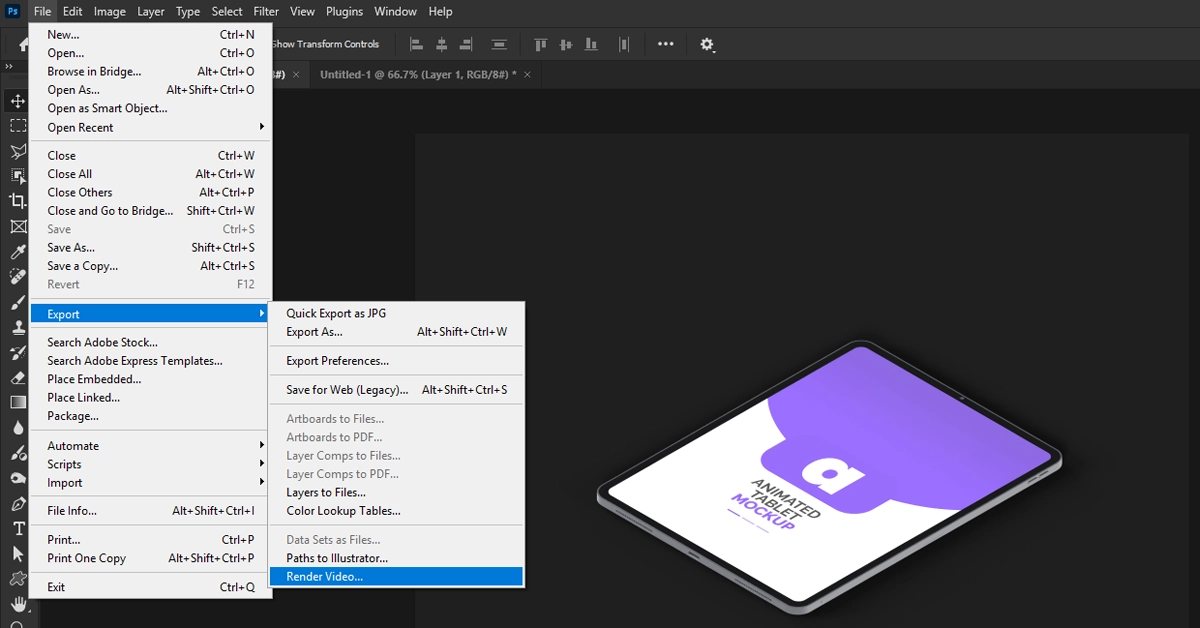
Task: Open Save for Web (Legacy)
Action: tap(396, 390)
